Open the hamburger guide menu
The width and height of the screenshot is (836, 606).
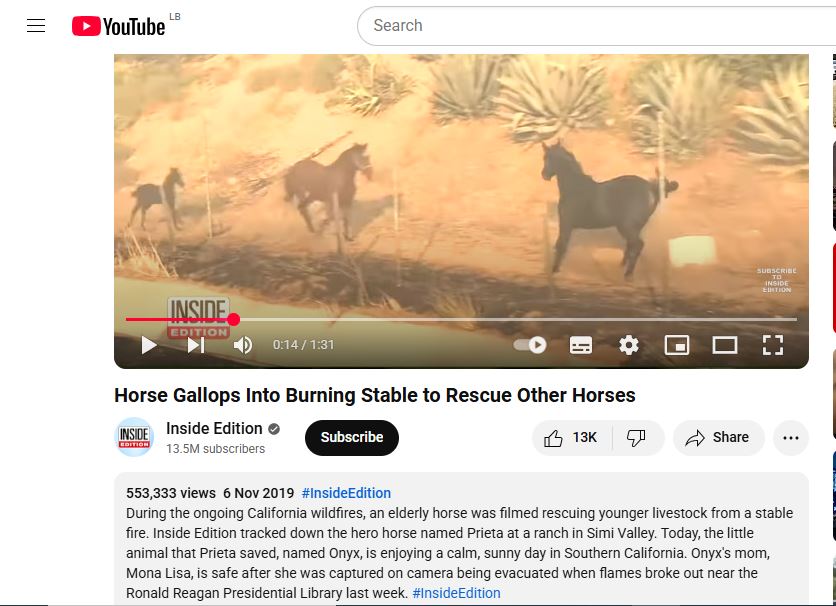click(36, 26)
